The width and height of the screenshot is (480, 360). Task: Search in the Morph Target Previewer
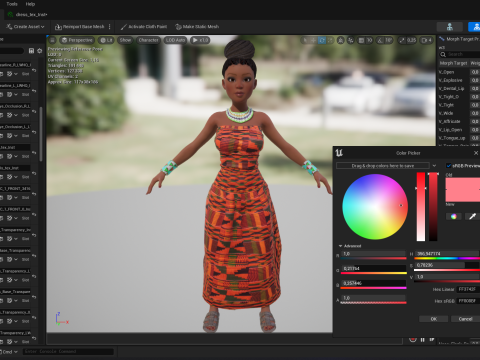460,54
